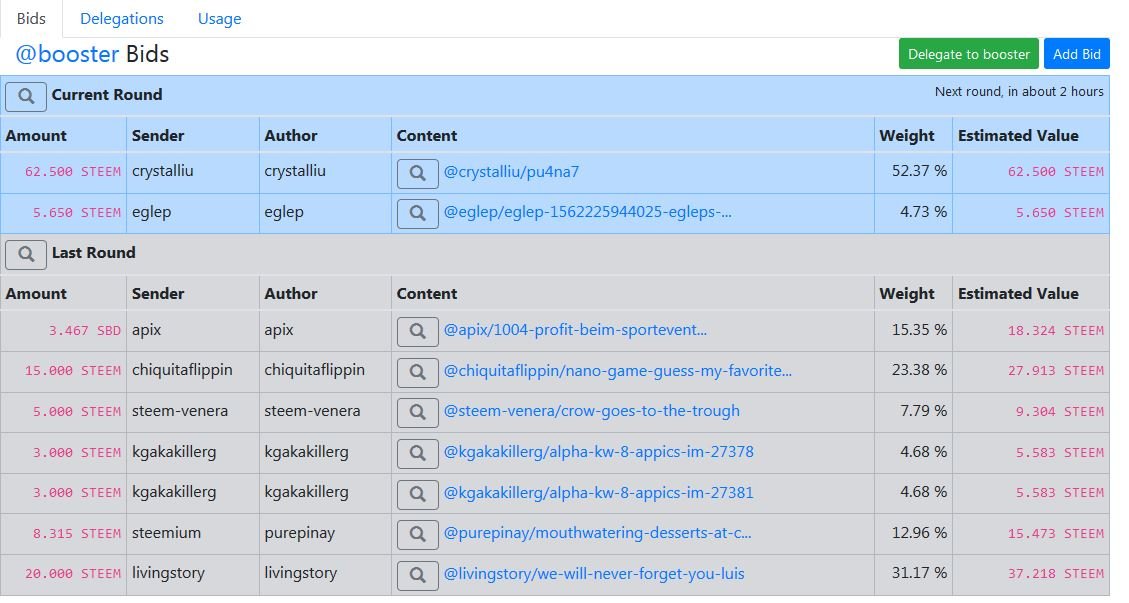Open @kgakakillerg/alpha-kw-8-appics-im-27381 link
The height and width of the screenshot is (603, 1129).
point(599,493)
